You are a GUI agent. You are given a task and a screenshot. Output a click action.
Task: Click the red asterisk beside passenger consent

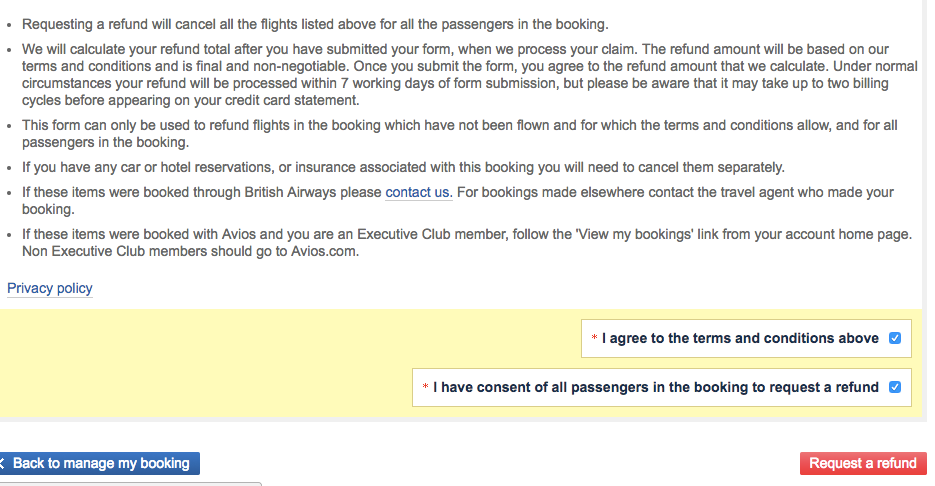[x=426, y=388]
